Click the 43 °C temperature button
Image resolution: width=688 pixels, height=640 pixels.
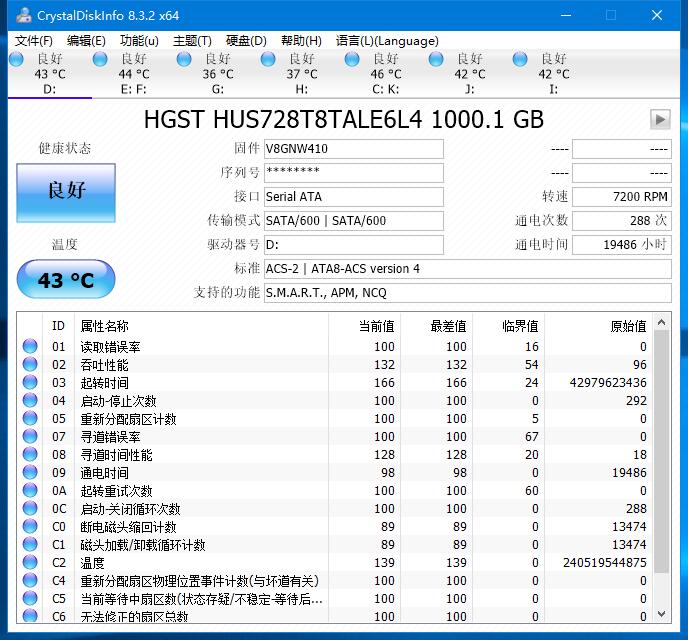(66, 279)
